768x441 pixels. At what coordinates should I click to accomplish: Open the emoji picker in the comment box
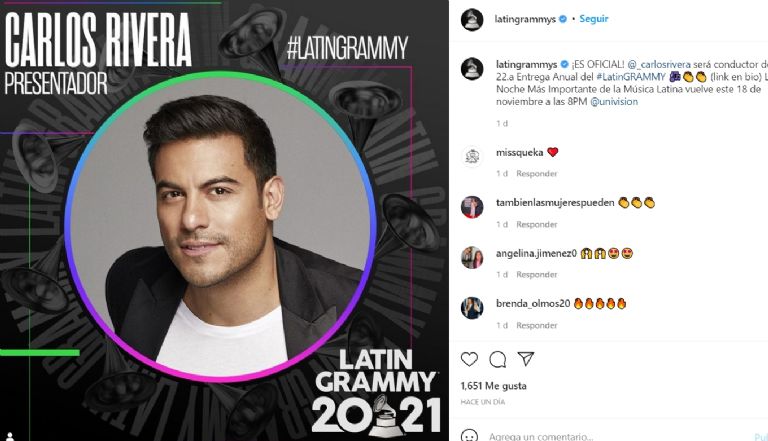point(469,436)
